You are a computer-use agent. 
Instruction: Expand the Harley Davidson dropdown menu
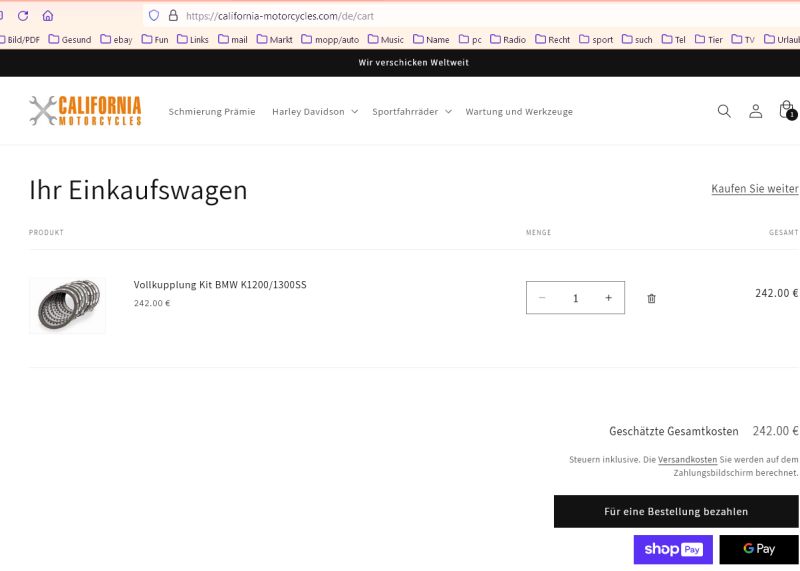[x=314, y=112]
